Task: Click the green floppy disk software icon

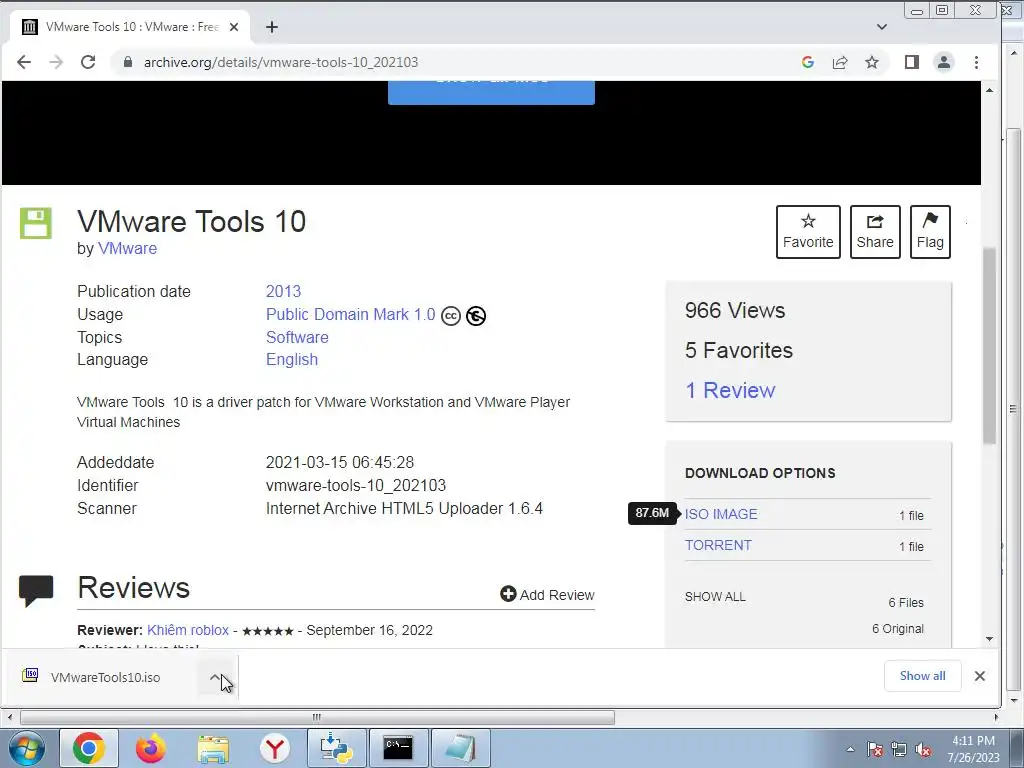Action: pos(36,223)
